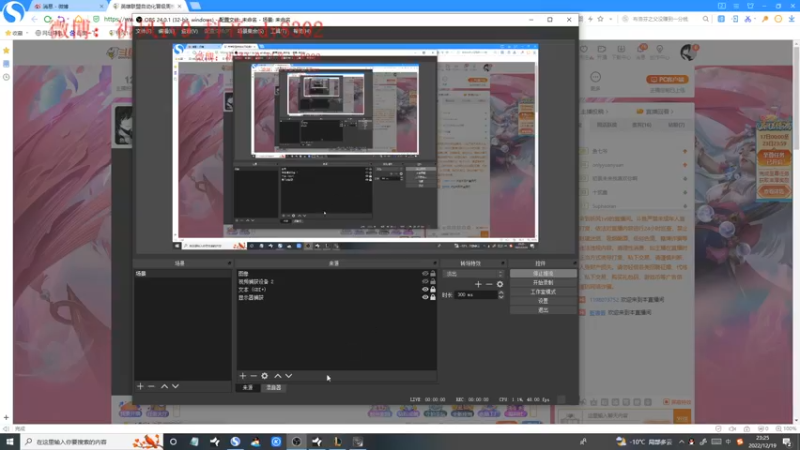Viewport: 800px width, 450px height.
Task: Click Windows taskbar search box
Action: (x=92, y=442)
